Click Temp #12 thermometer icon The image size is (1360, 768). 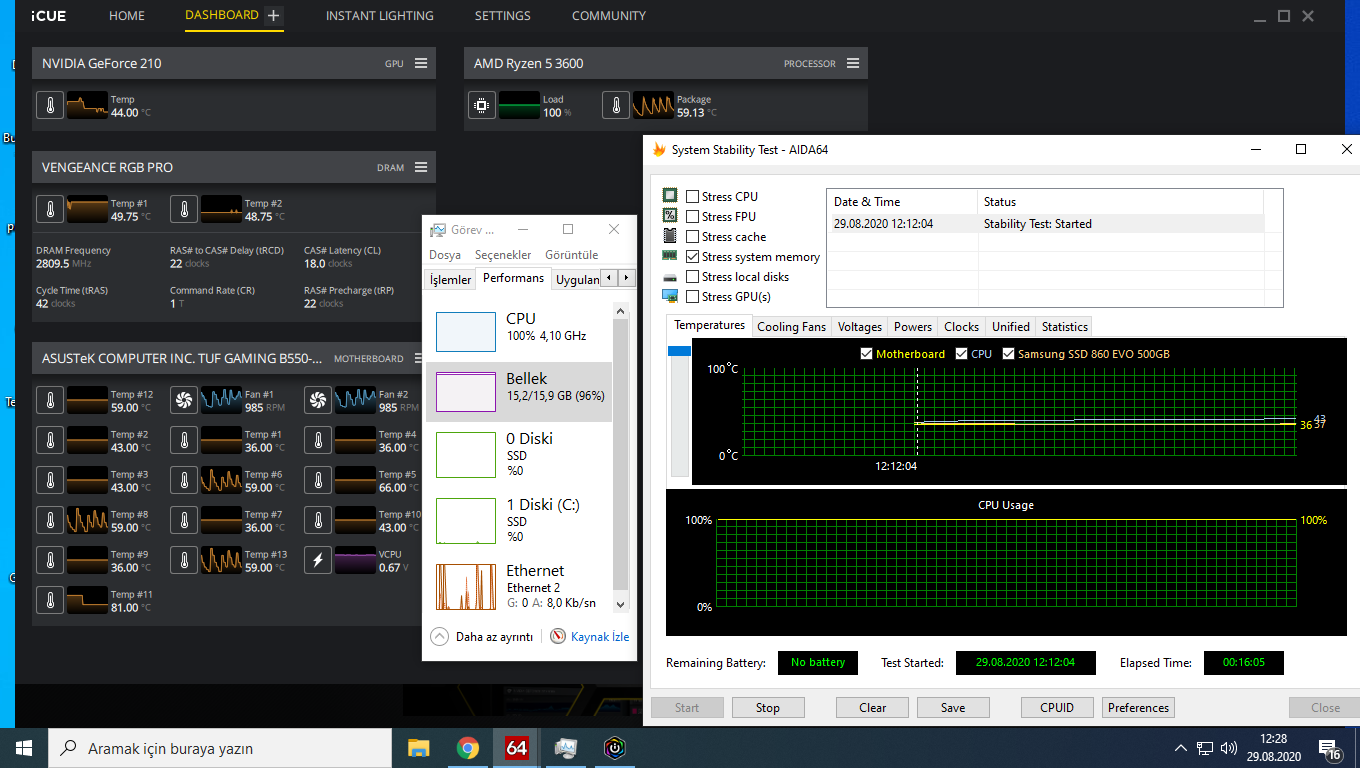pyautogui.click(x=50, y=401)
